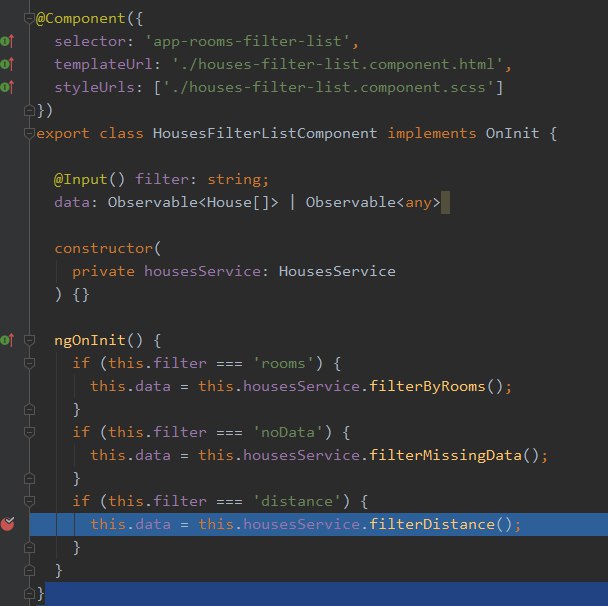Toggle the red breakpoint on filterDistance line
Screen dimensions: 608x606
(7, 524)
